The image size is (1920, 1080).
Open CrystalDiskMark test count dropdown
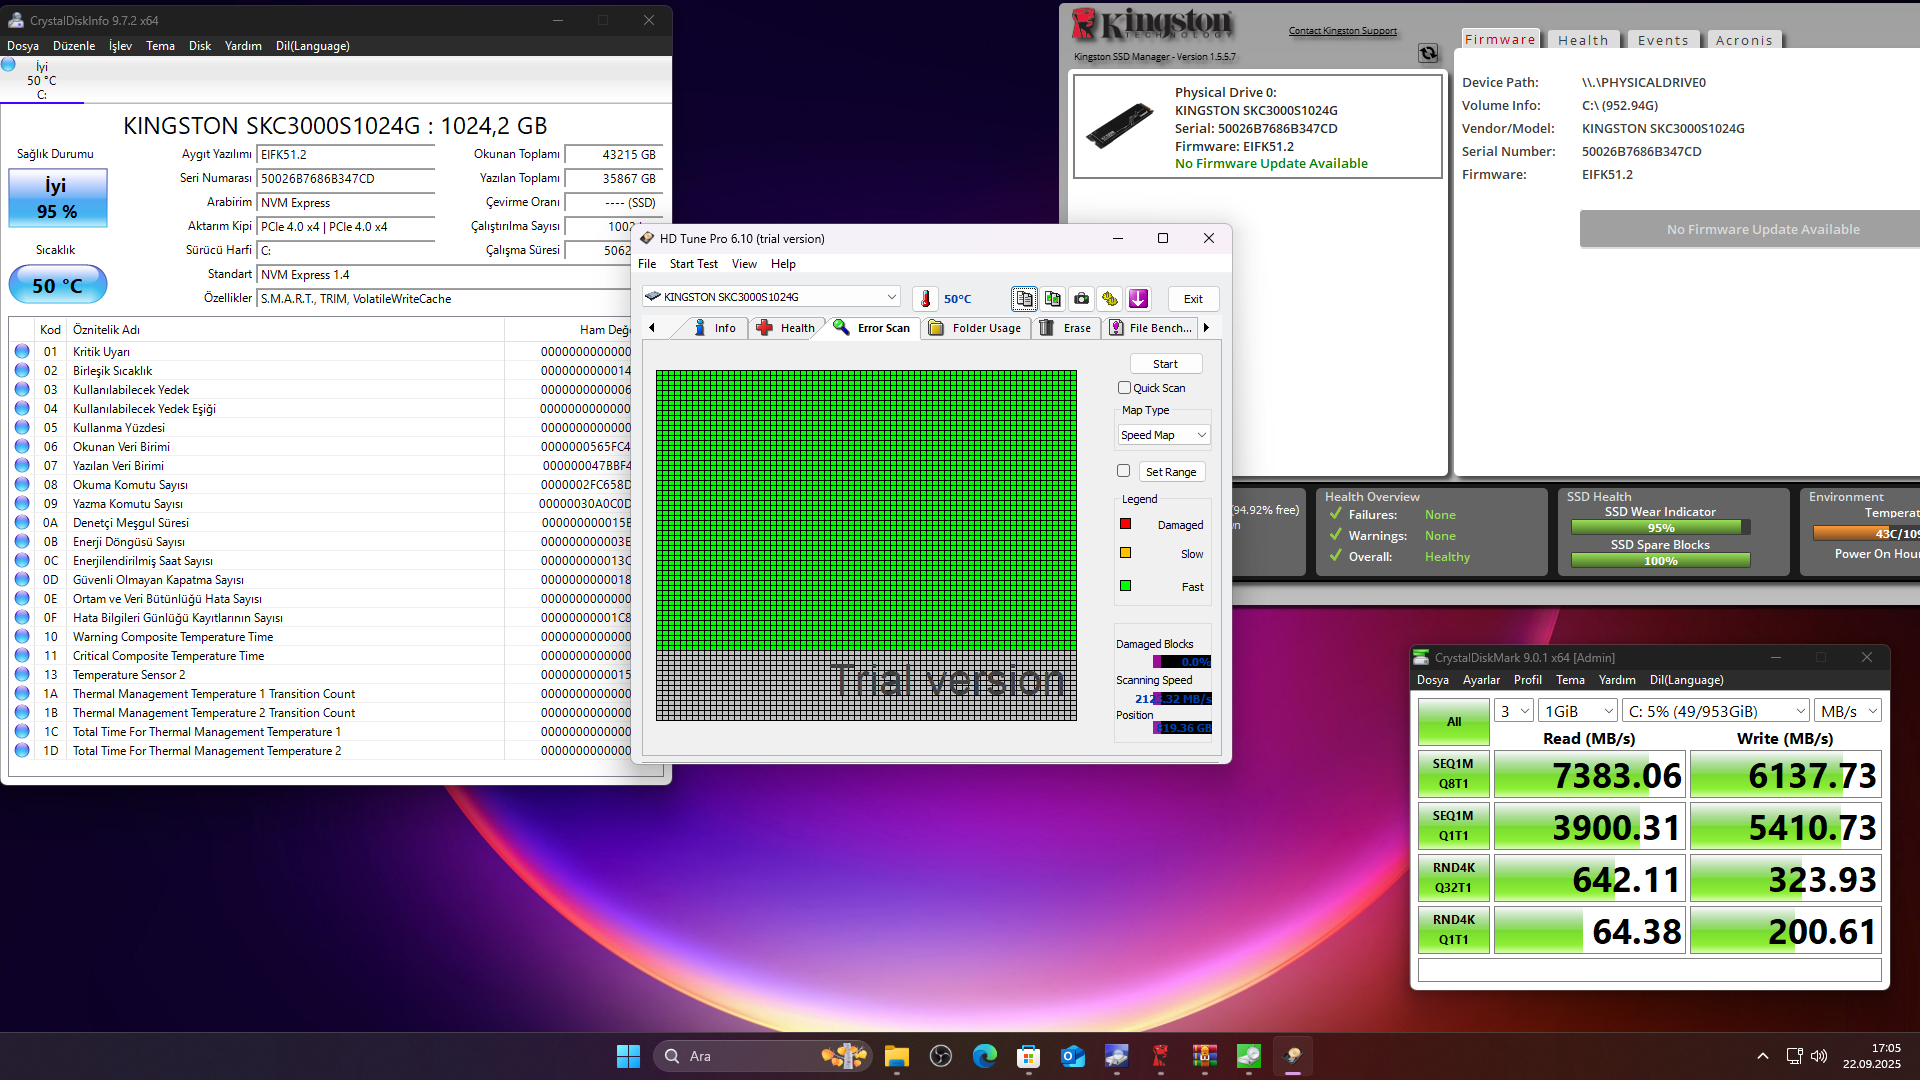click(1514, 711)
